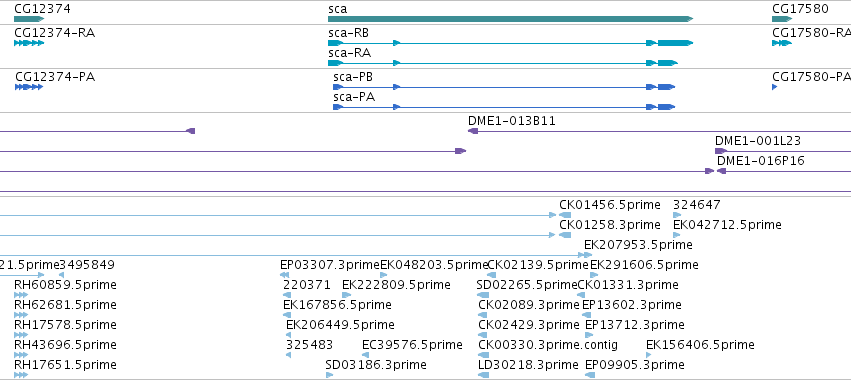Select the EP13602.3prime EST label
This screenshot has width=851, height=380.
632,305
